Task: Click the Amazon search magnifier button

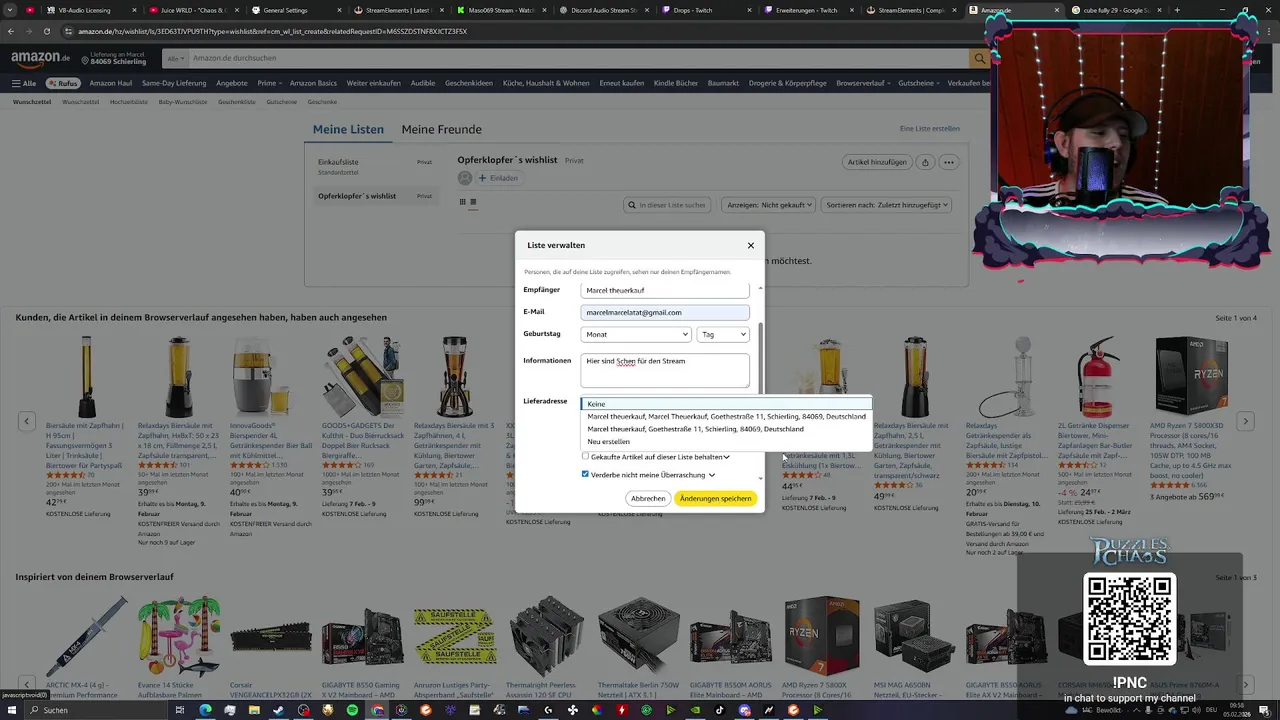Action: click(x=979, y=59)
